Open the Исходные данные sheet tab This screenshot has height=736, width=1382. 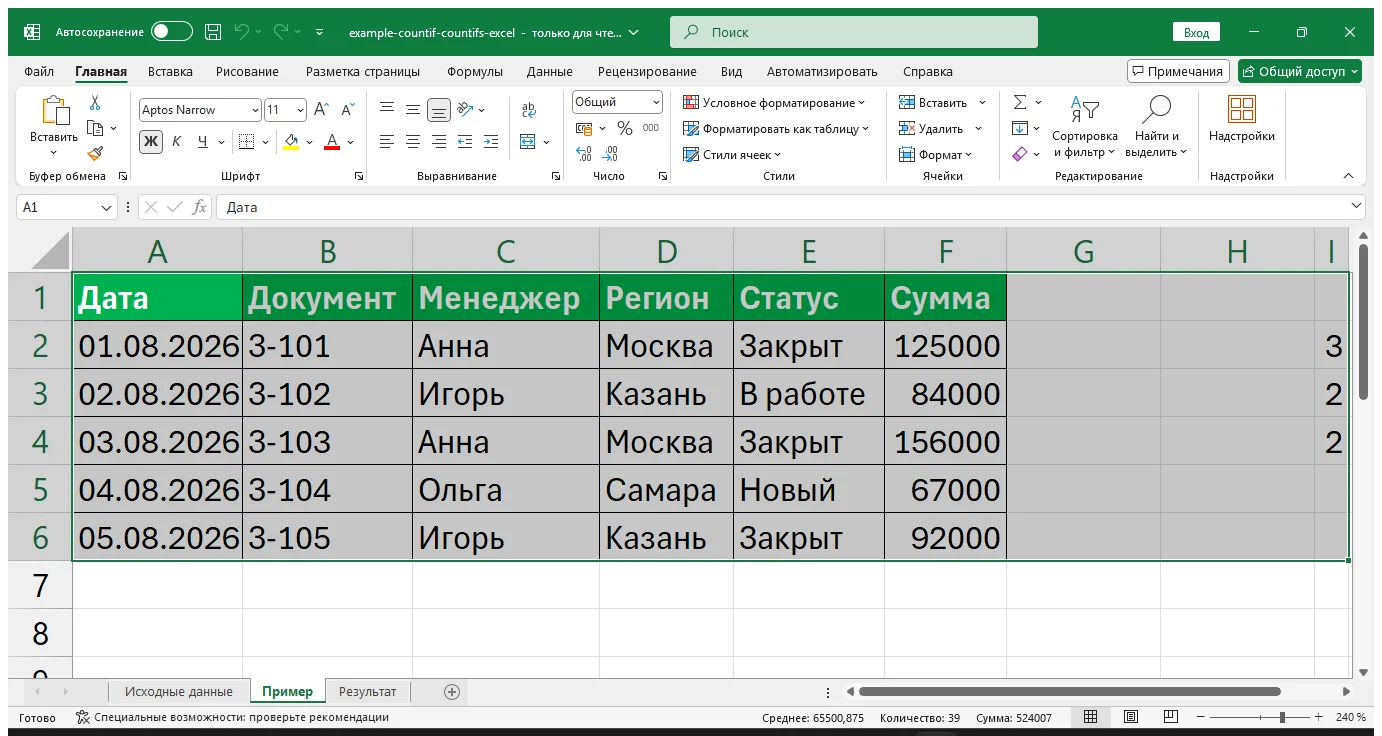179,691
